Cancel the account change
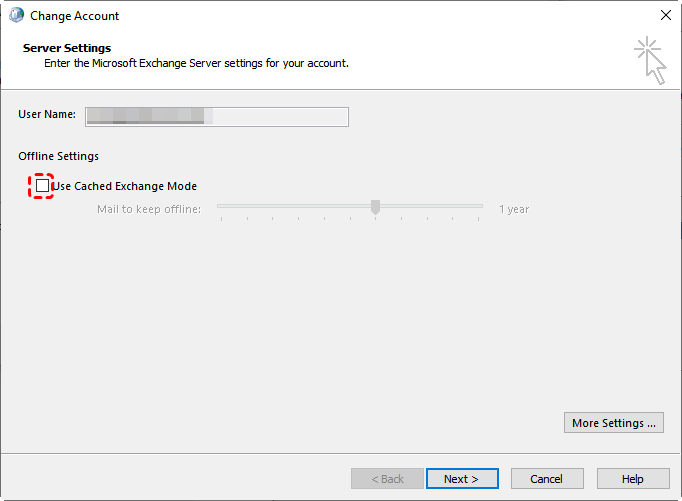The height and width of the screenshot is (501, 682). [x=546, y=479]
